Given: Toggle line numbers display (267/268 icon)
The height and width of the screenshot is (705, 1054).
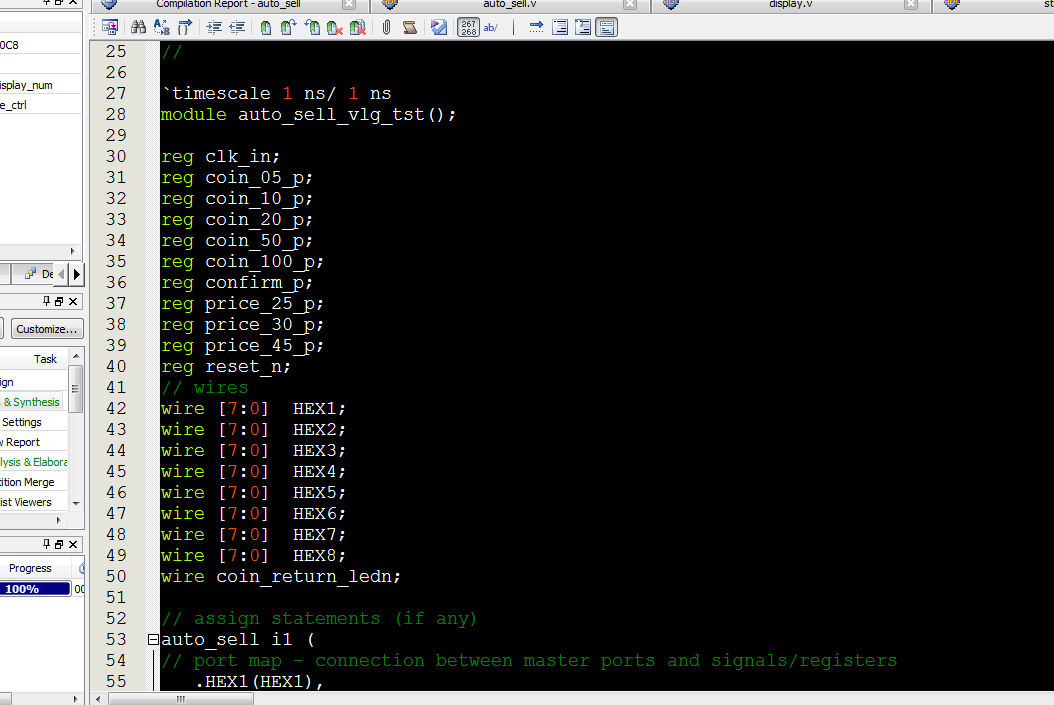Looking at the screenshot, I should click(x=469, y=28).
